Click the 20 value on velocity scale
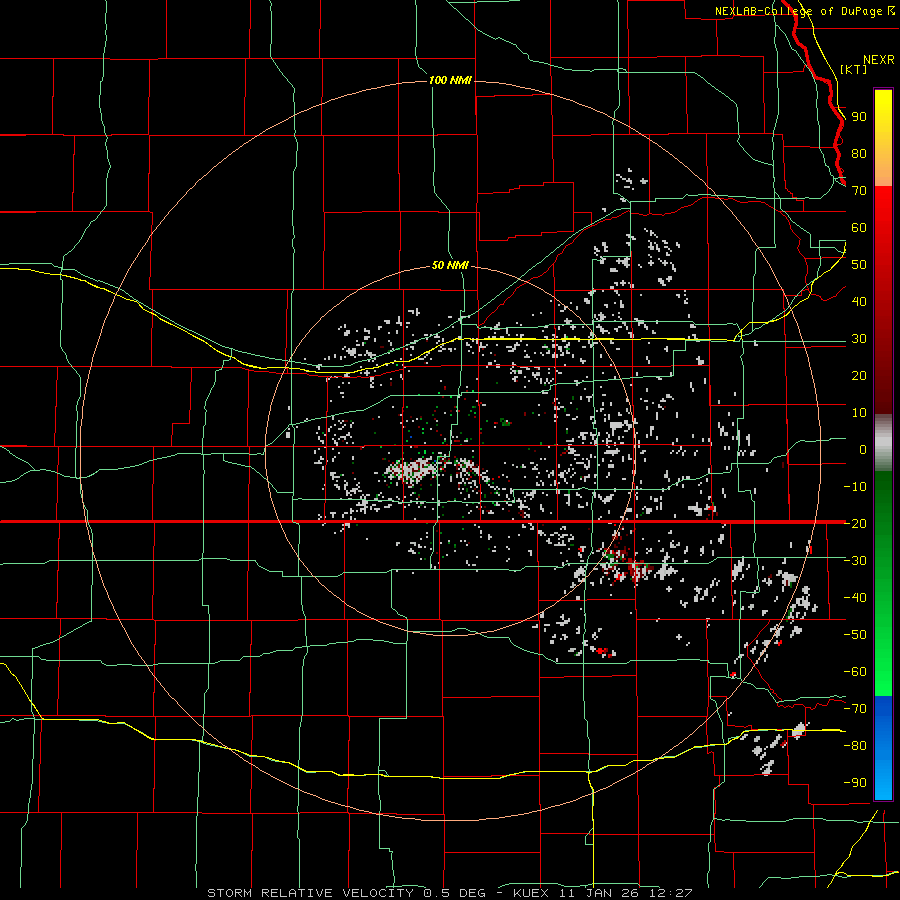Image resolution: width=900 pixels, height=900 pixels. 859,375
